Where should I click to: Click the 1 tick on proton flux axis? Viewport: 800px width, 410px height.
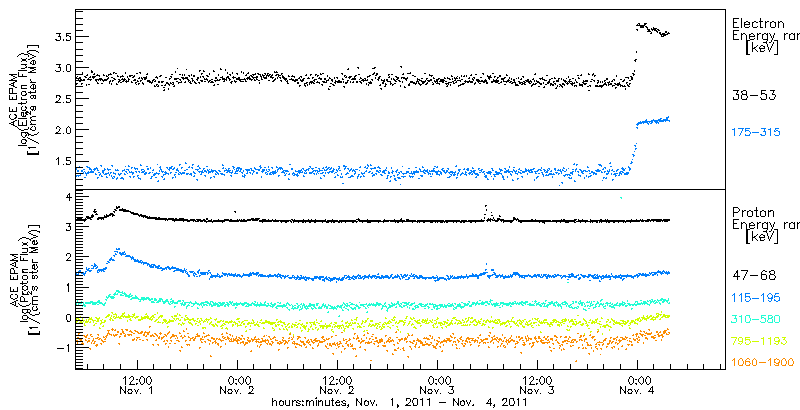click(67, 288)
